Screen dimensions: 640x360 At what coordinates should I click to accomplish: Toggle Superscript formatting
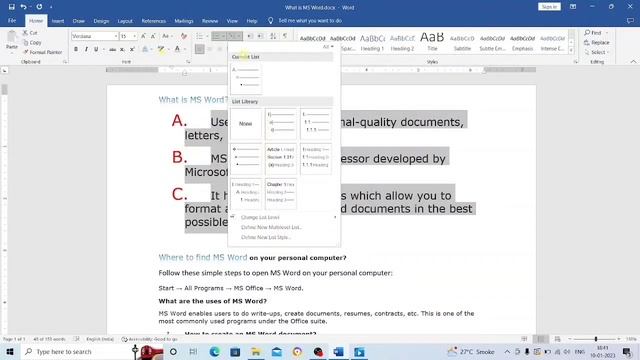click(132, 49)
